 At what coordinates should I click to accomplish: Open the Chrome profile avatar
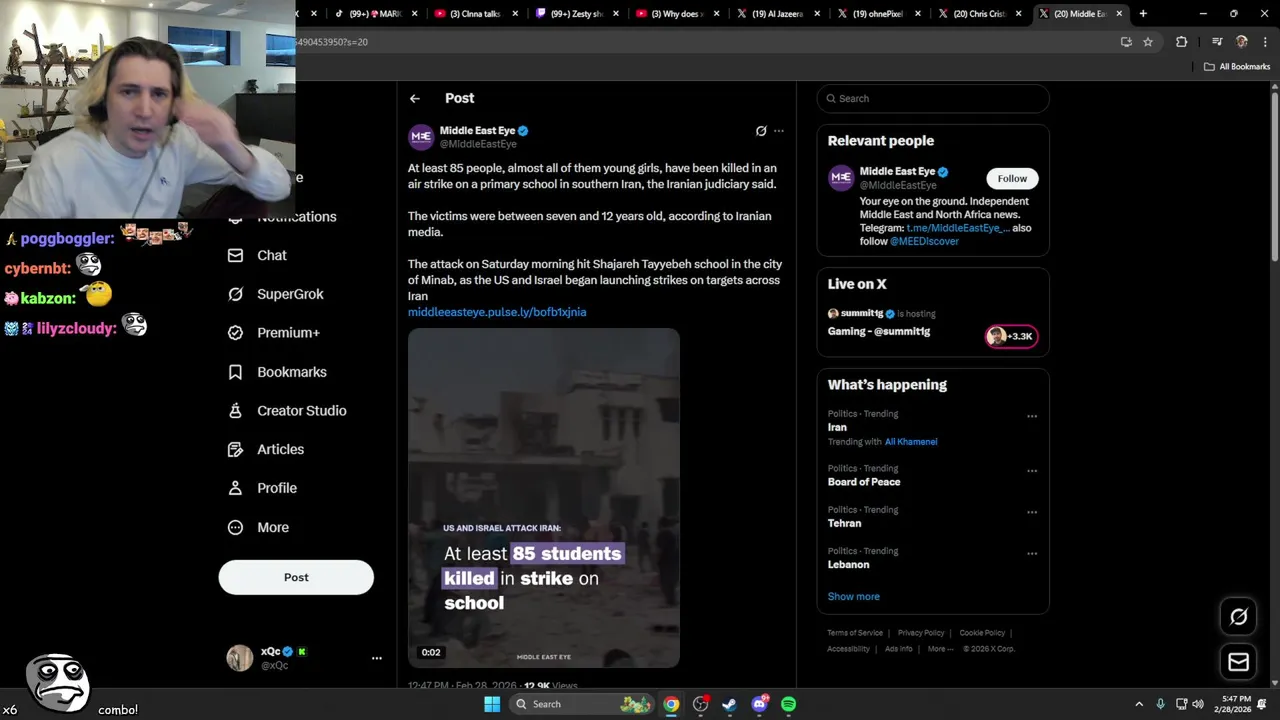pos(1242,42)
